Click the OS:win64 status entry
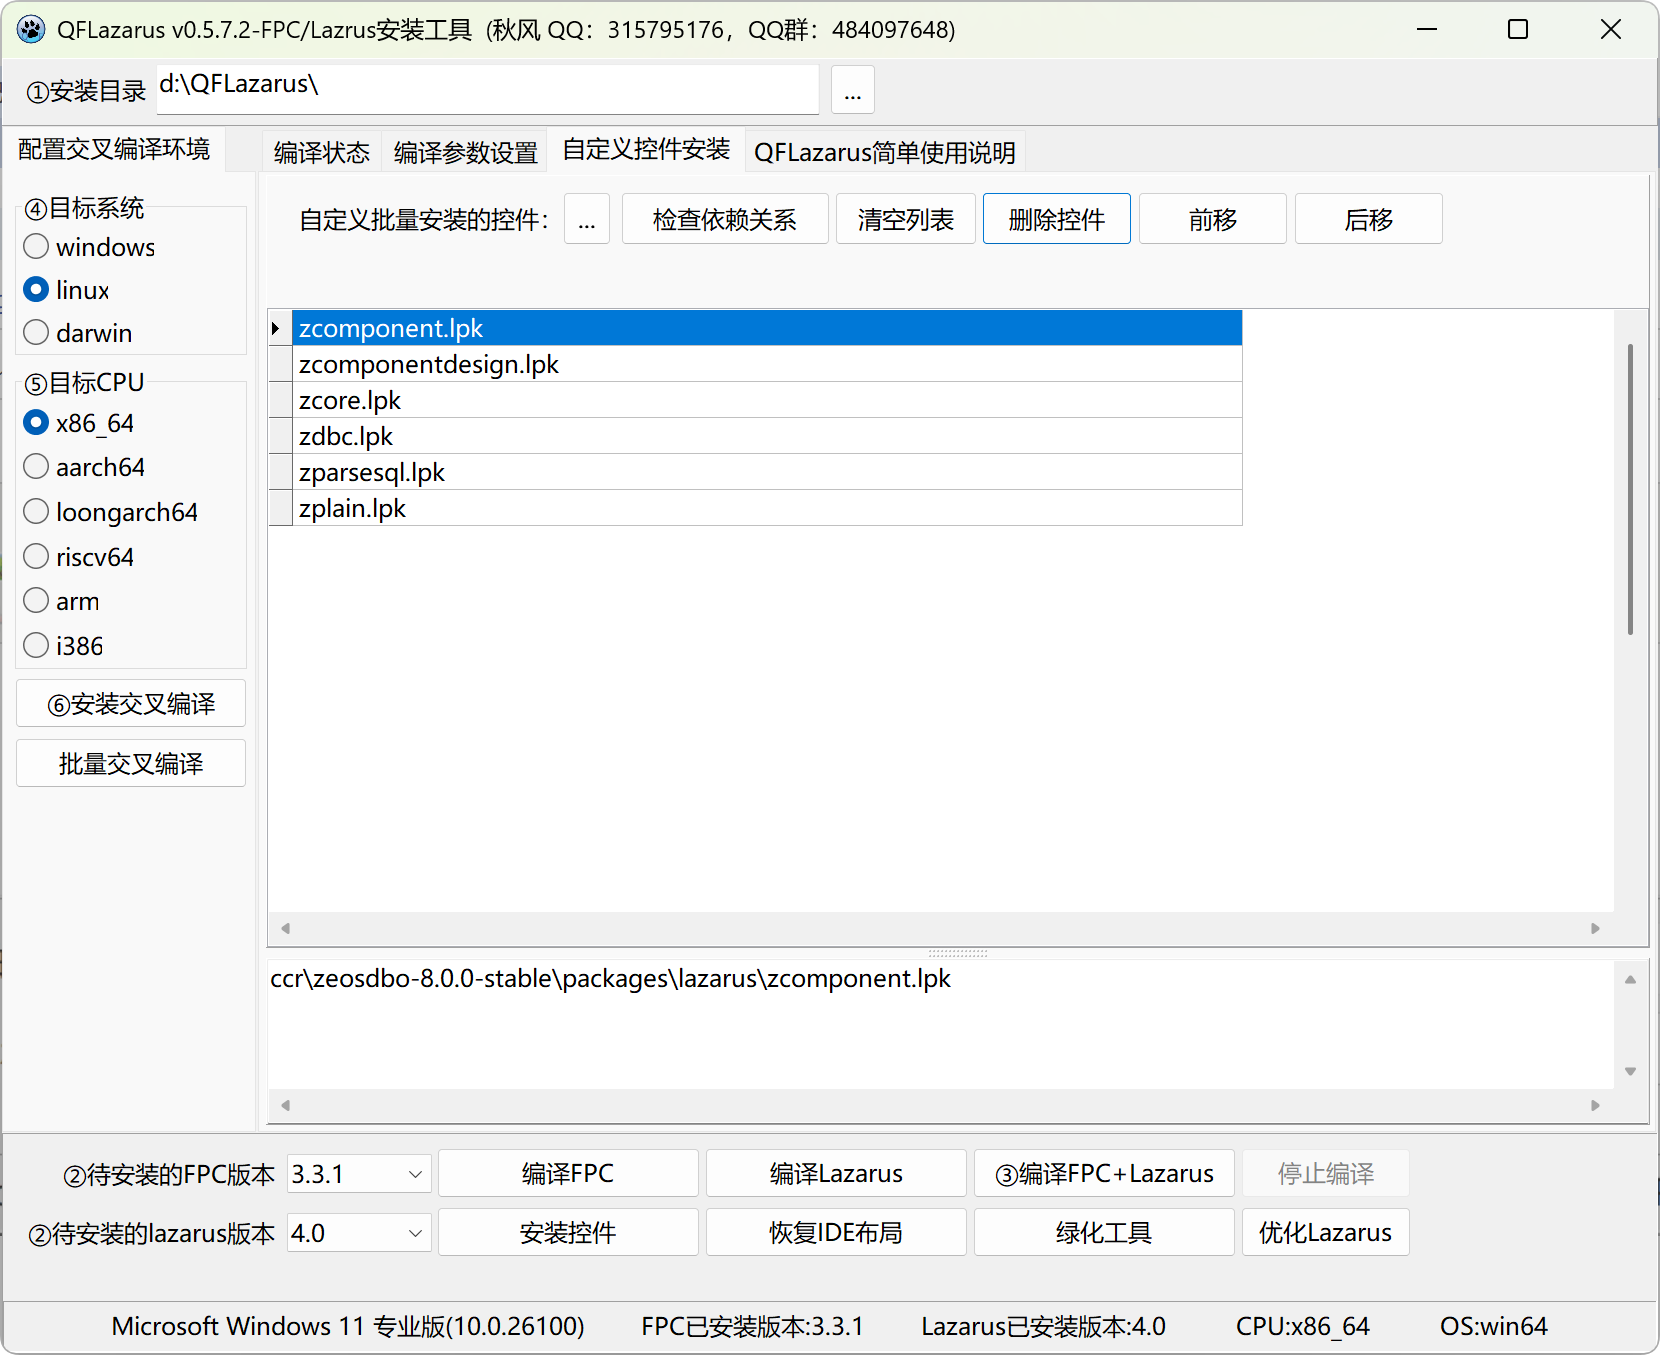 [1494, 1326]
